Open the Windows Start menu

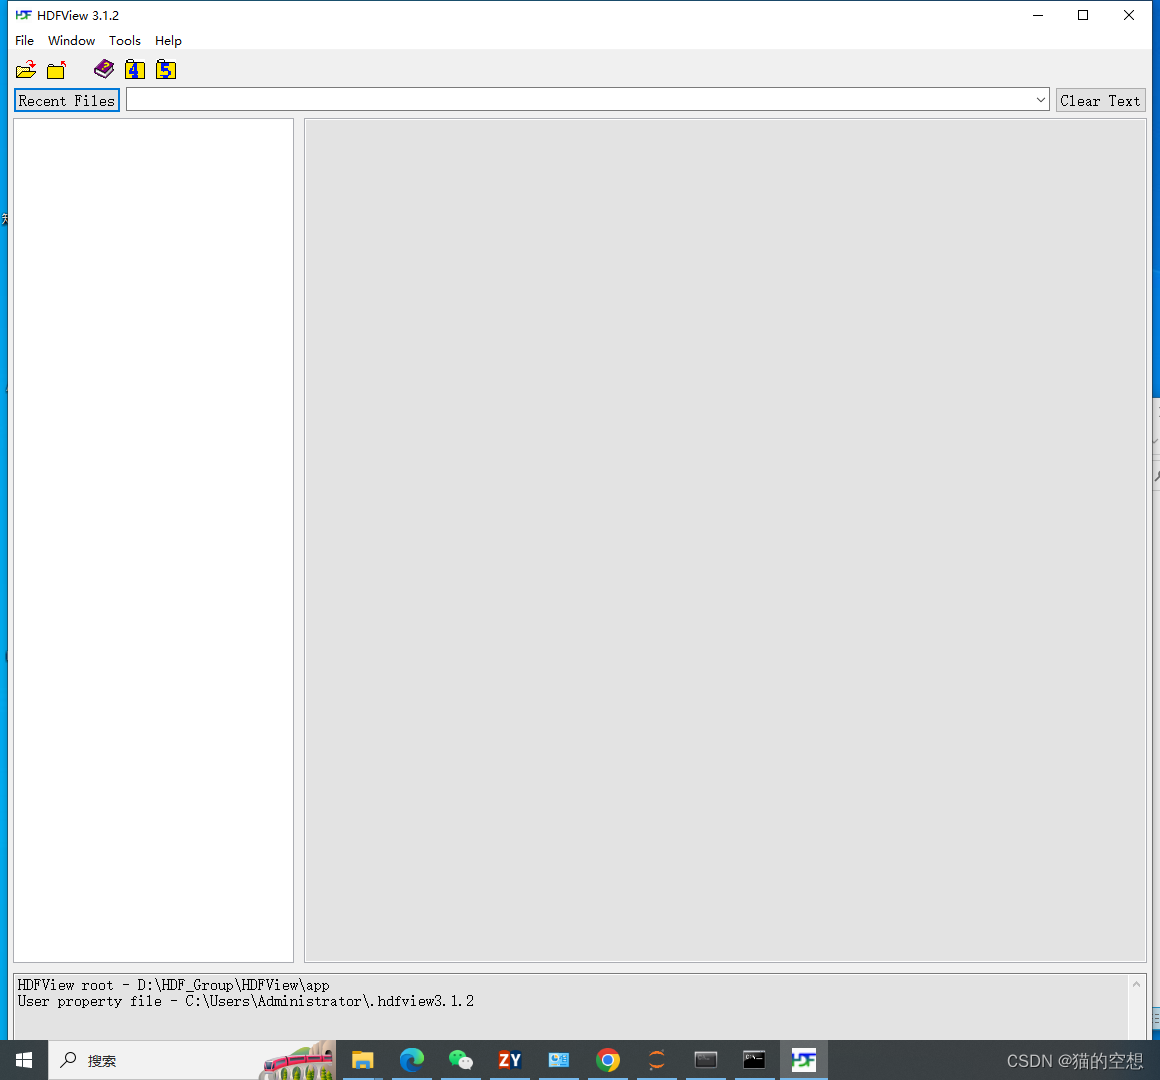coord(24,1060)
